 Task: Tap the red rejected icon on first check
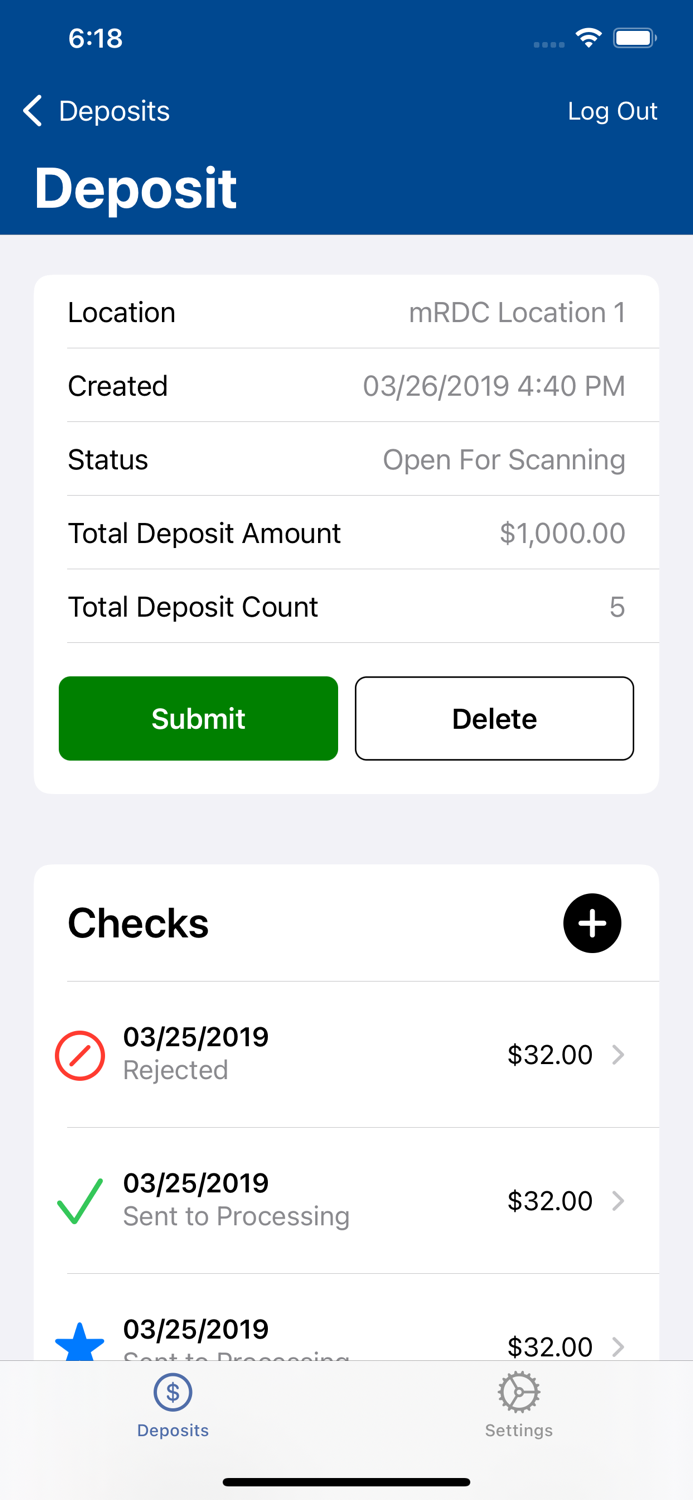tap(80, 1054)
